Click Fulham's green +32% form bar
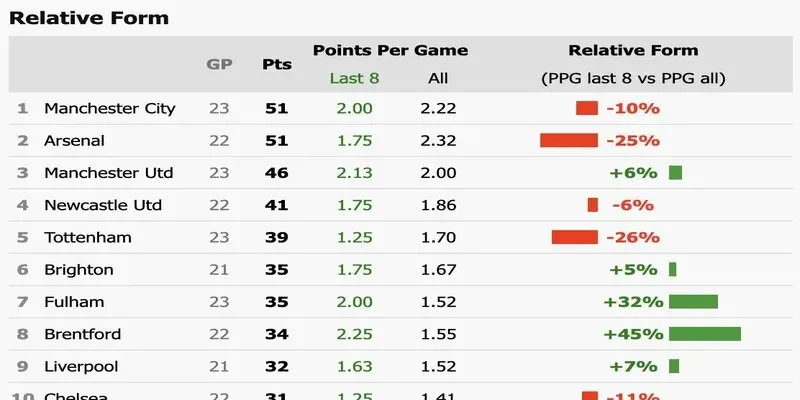Viewport: 800px width, 400px height. point(693,302)
